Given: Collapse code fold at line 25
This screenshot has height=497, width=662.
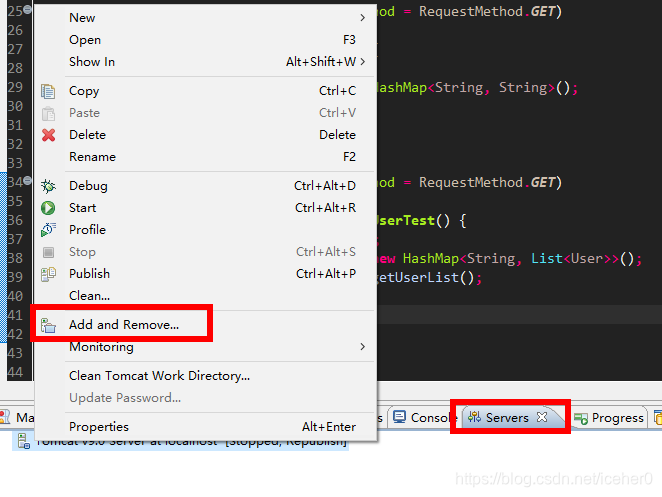Looking at the screenshot, I should (27, 9).
